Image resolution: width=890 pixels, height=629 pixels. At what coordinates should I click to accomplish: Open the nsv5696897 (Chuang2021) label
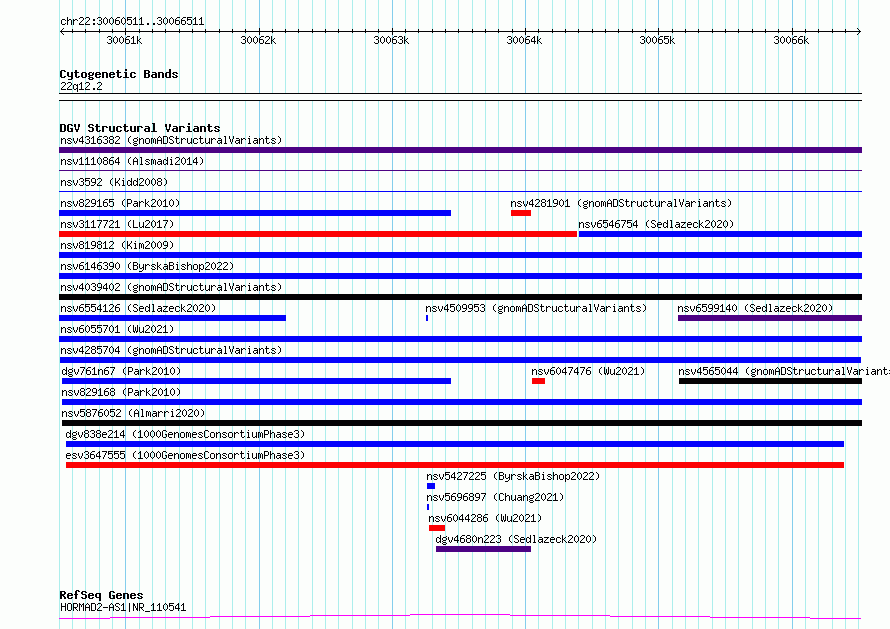(x=495, y=497)
